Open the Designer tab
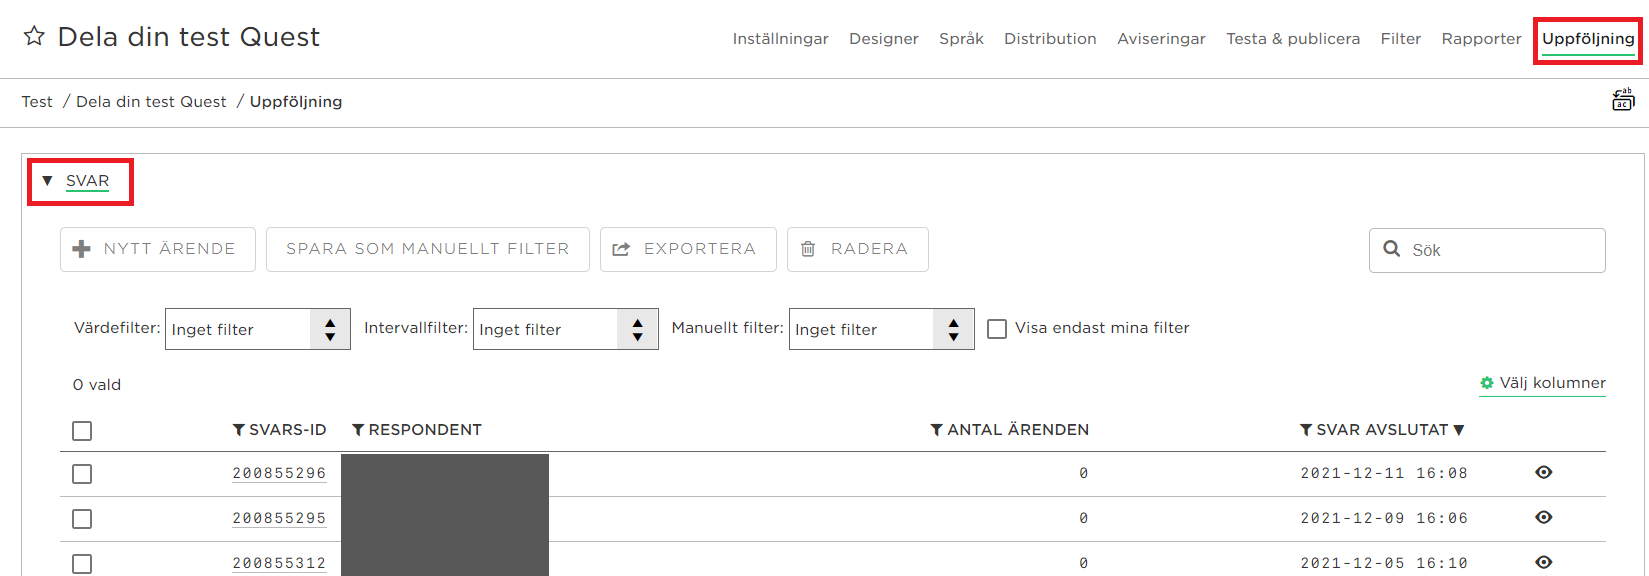Image resolution: width=1649 pixels, height=576 pixels. pos(884,39)
